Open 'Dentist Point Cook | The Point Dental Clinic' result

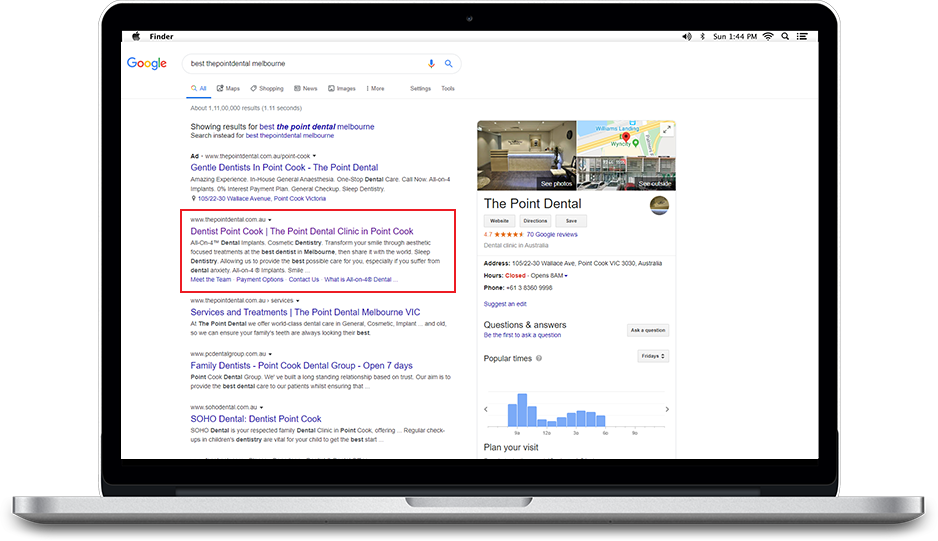(x=302, y=231)
